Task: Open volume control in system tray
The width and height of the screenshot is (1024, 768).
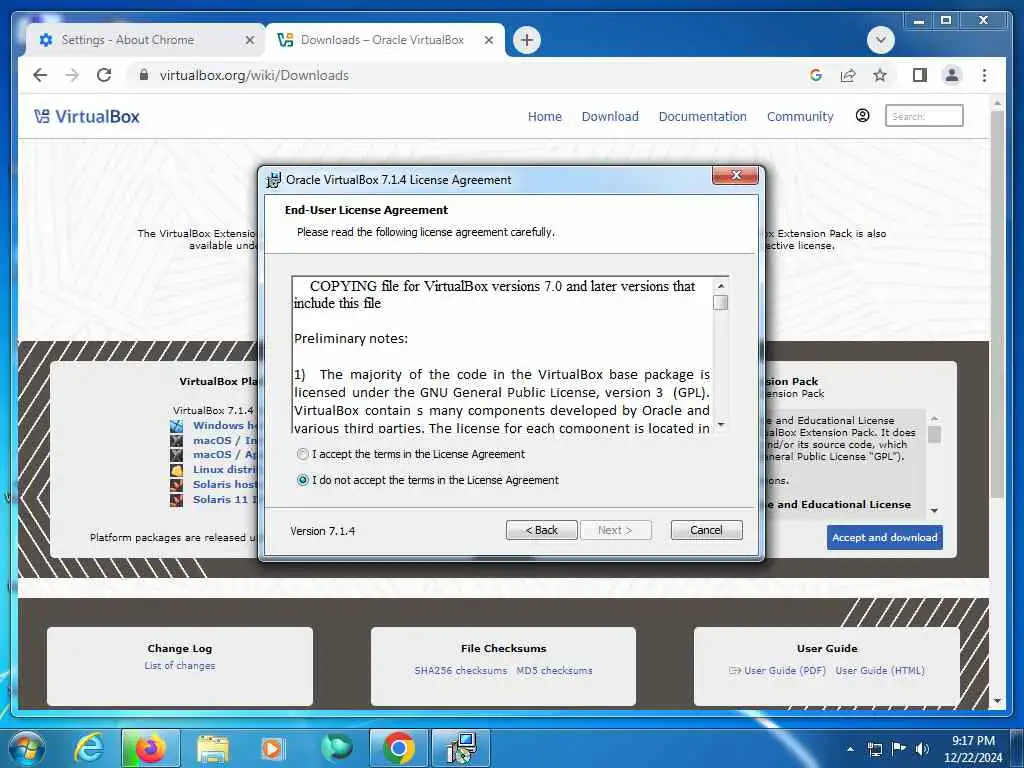Action: point(922,749)
